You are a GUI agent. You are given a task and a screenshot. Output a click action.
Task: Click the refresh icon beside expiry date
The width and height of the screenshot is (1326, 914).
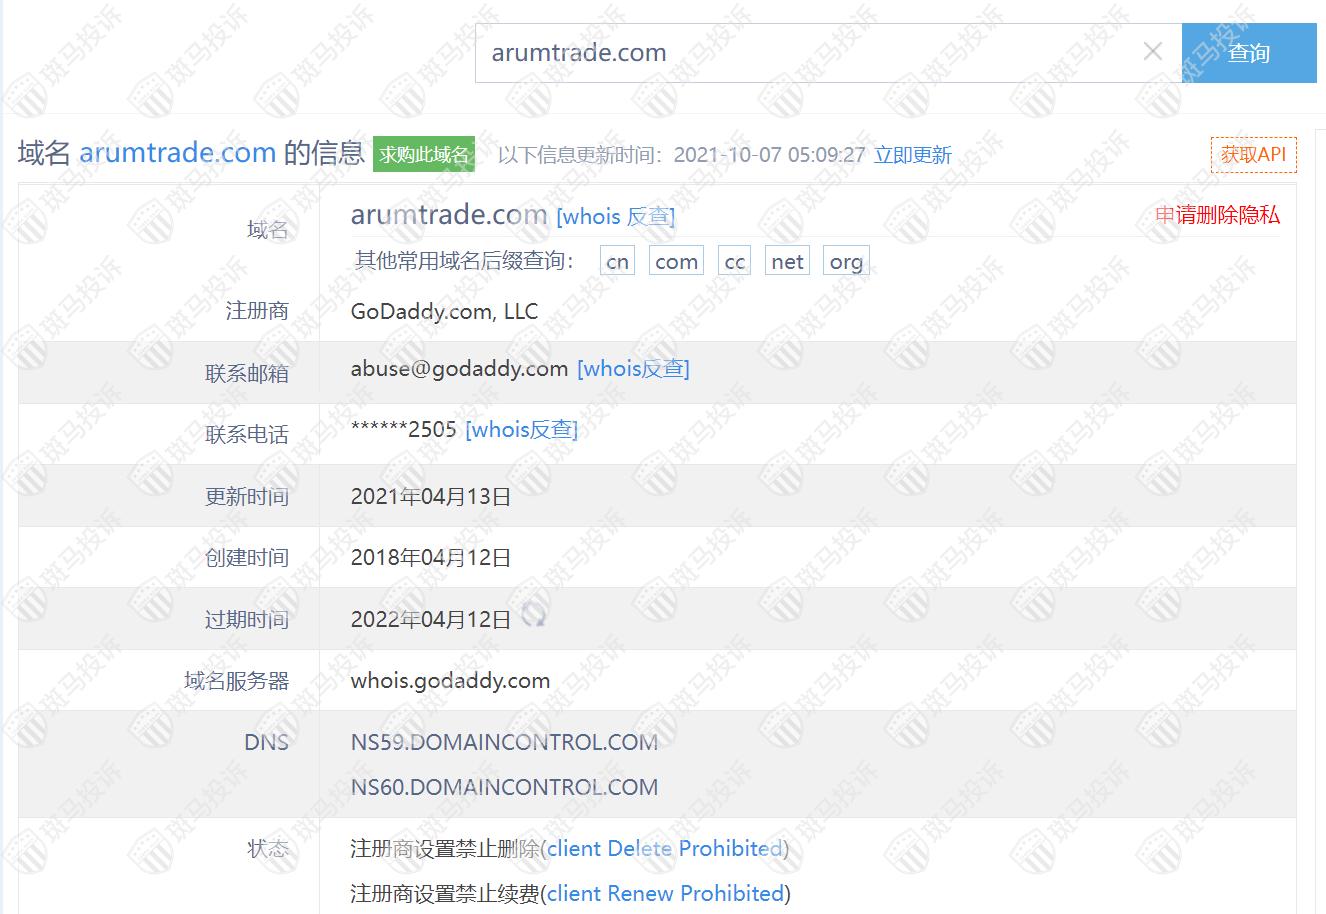(534, 616)
